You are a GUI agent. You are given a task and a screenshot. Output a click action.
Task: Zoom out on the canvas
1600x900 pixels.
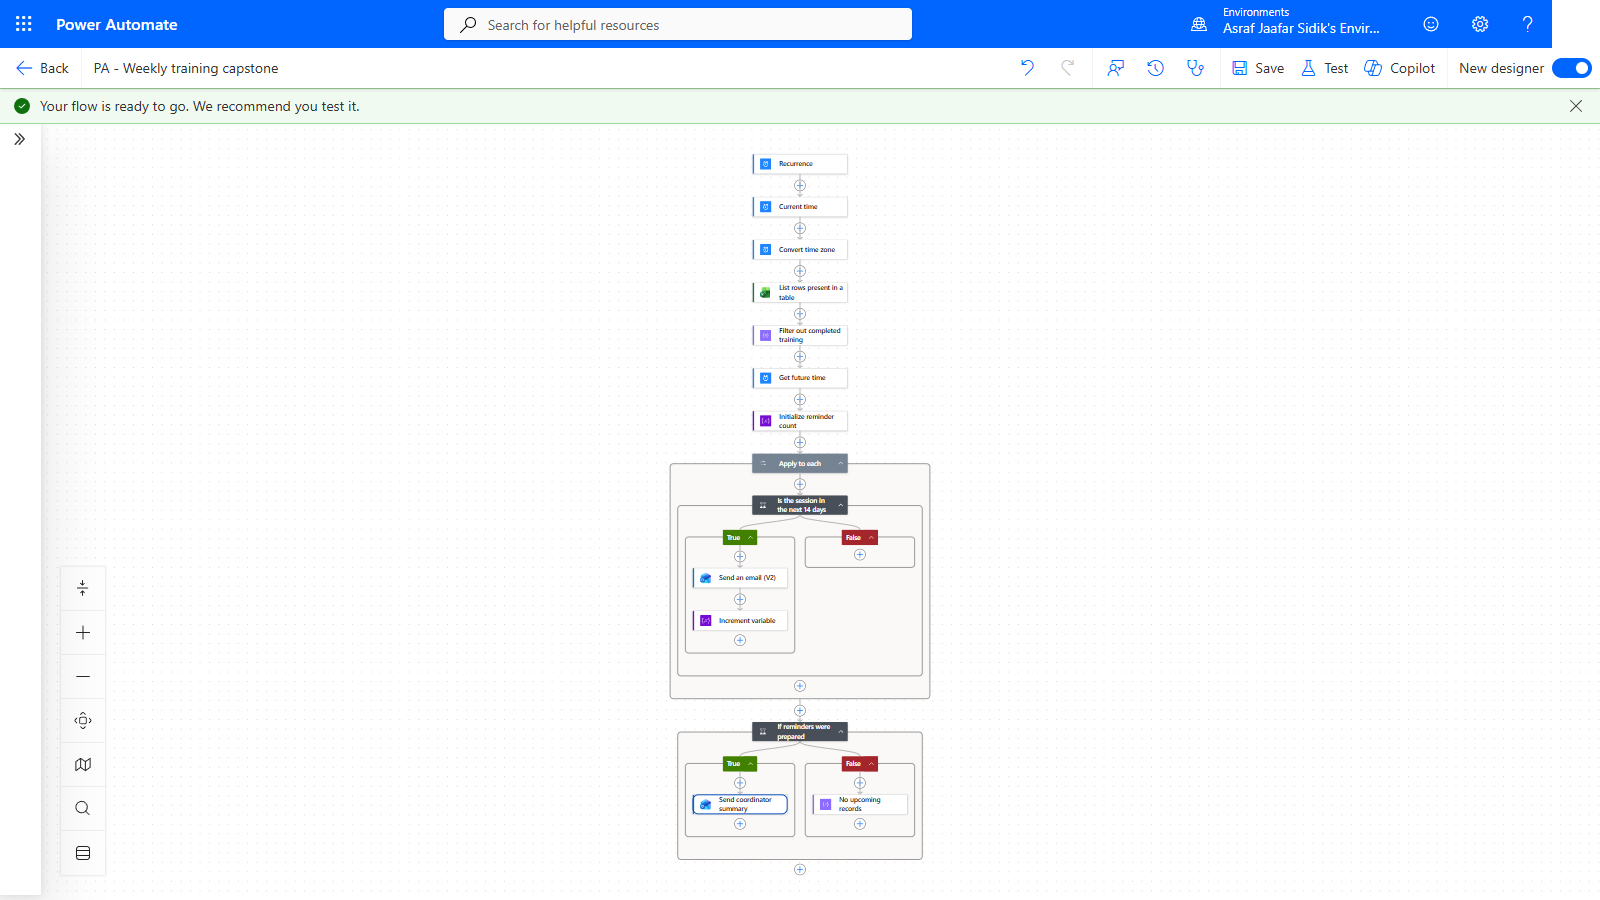83,677
